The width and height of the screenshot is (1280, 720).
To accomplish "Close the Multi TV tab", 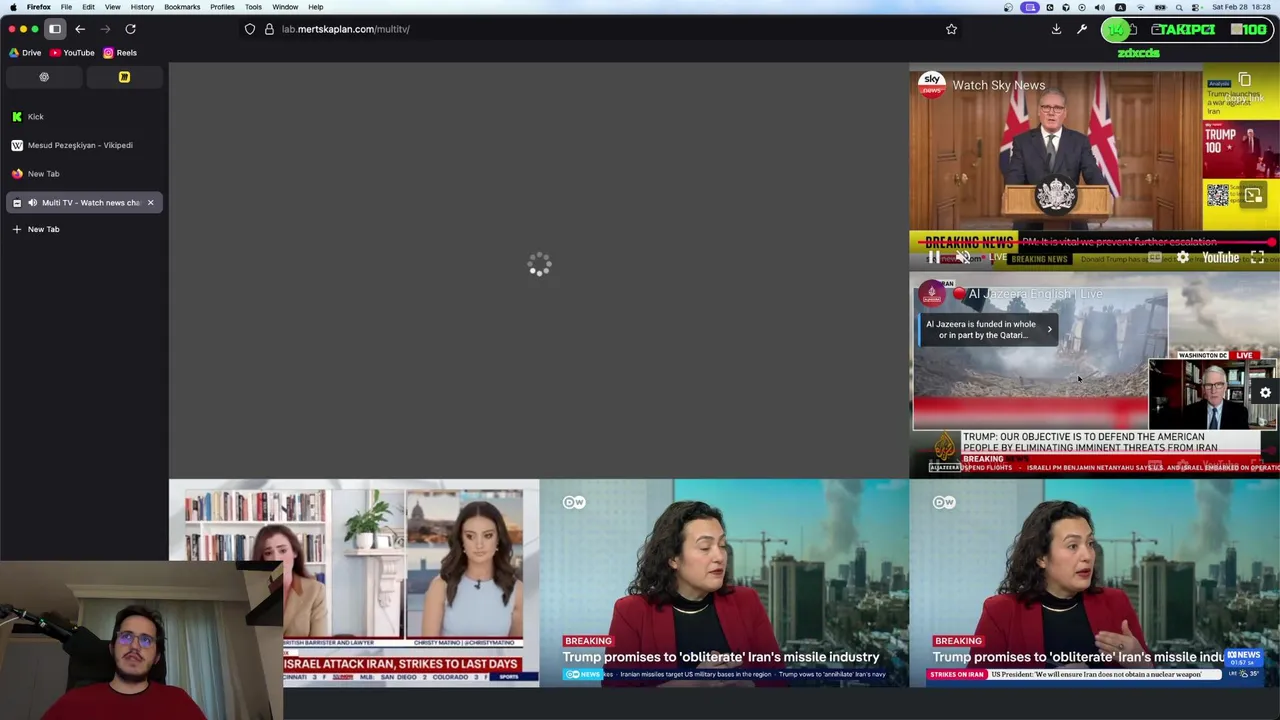I will [151, 203].
